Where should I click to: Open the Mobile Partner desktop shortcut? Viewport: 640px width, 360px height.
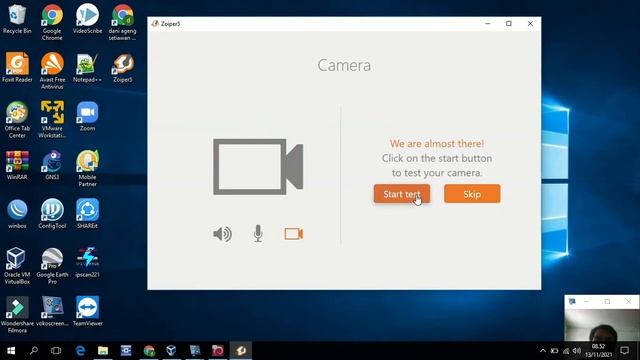[87, 169]
